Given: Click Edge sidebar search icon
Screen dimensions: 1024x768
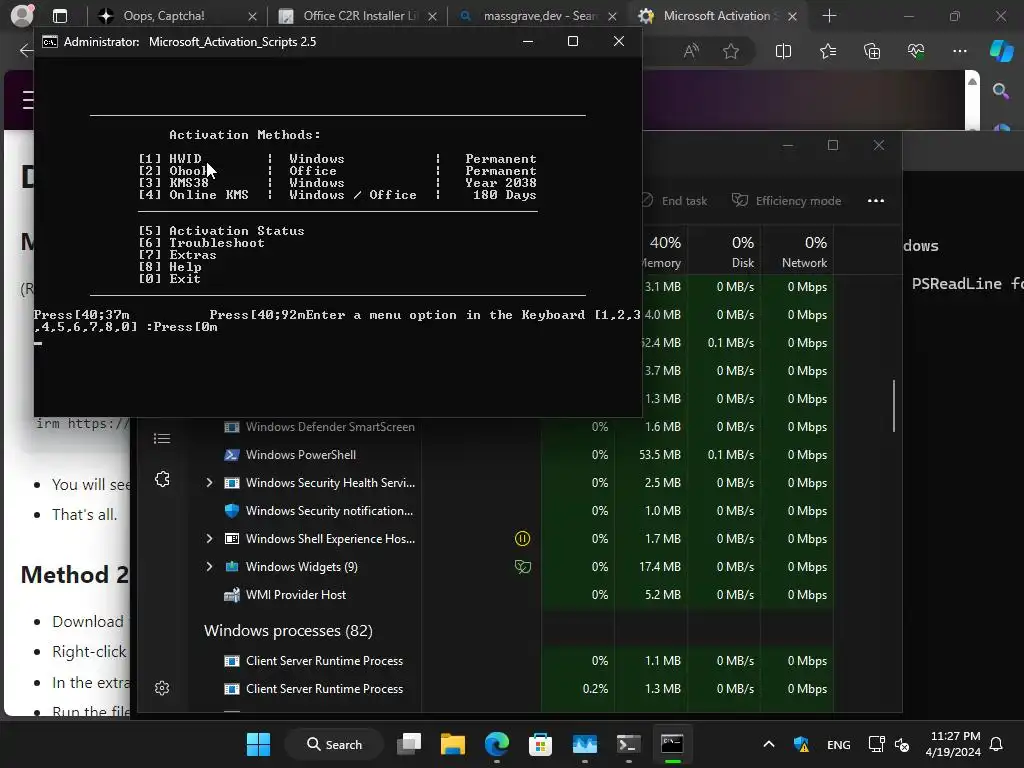Looking at the screenshot, I should click(x=1001, y=91).
